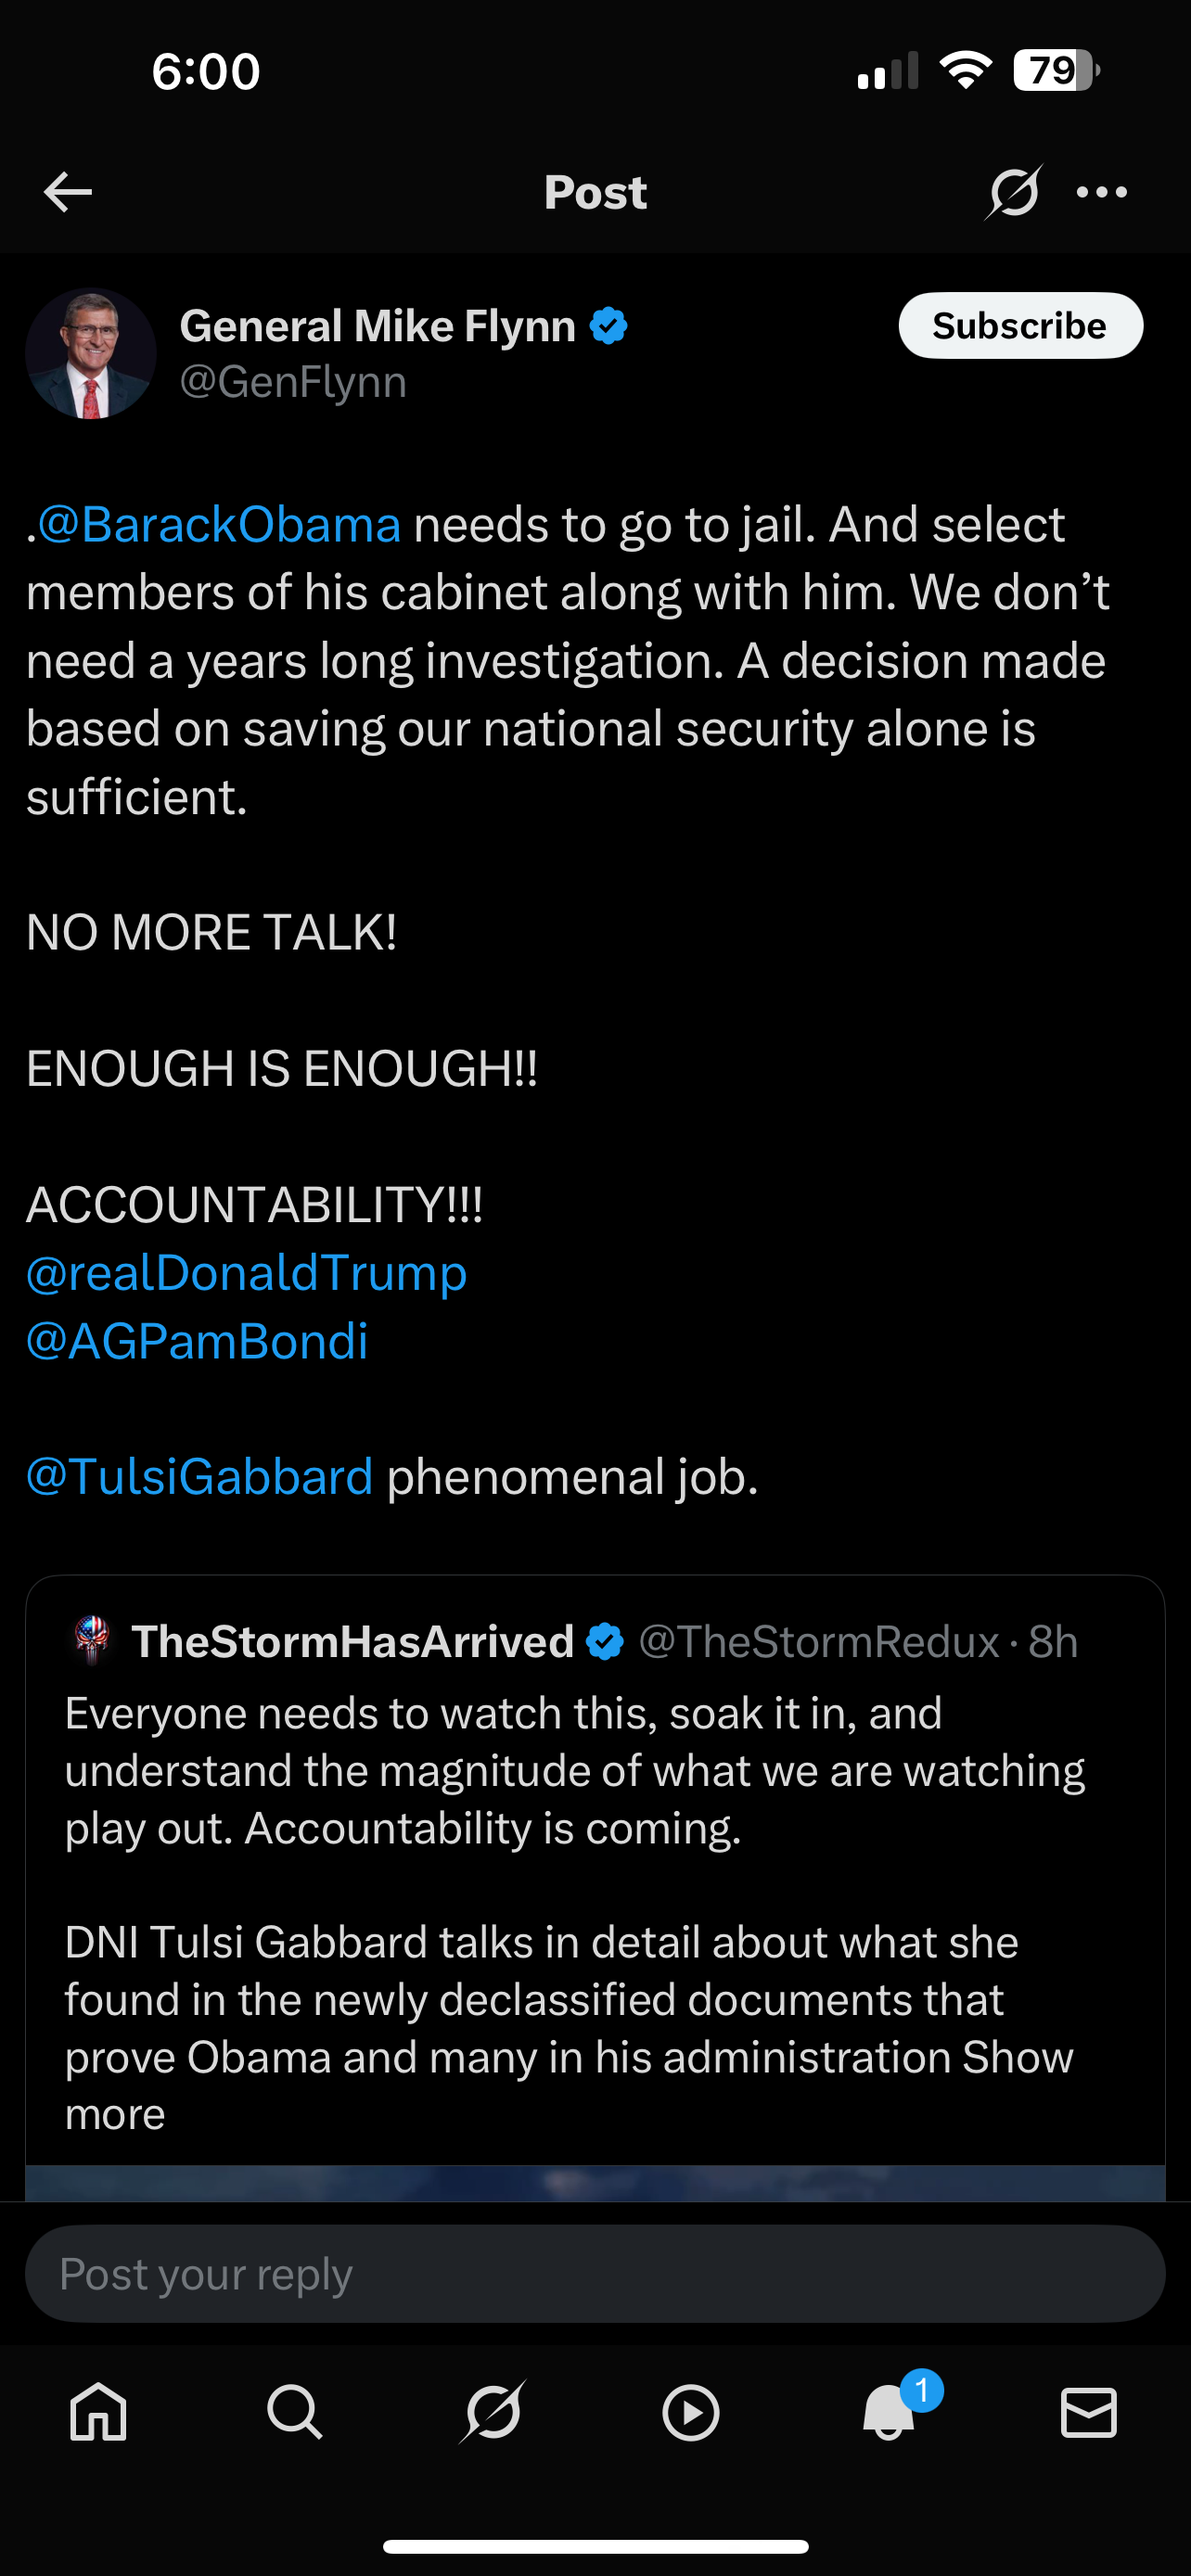Open Notifications bell with badge
This screenshot has height=2576, width=1191.
click(x=889, y=2413)
